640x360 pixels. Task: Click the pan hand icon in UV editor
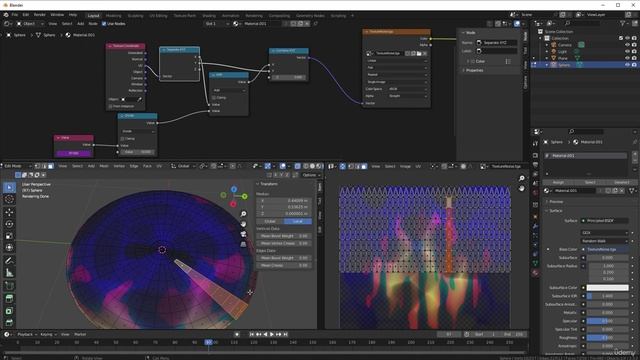(x=521, y=189)
